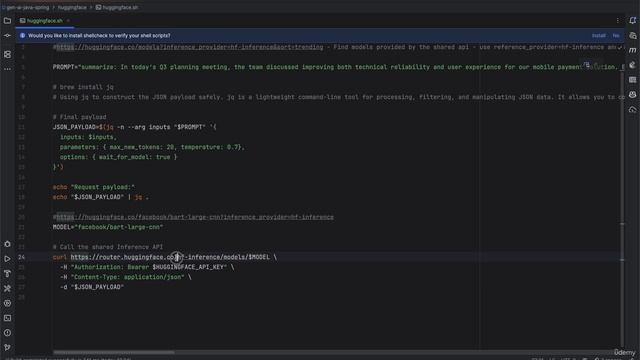The width and height of the screenshot is (640, 360).
Task: Open the Project tool window folder icon
Action: click(7, 20)
